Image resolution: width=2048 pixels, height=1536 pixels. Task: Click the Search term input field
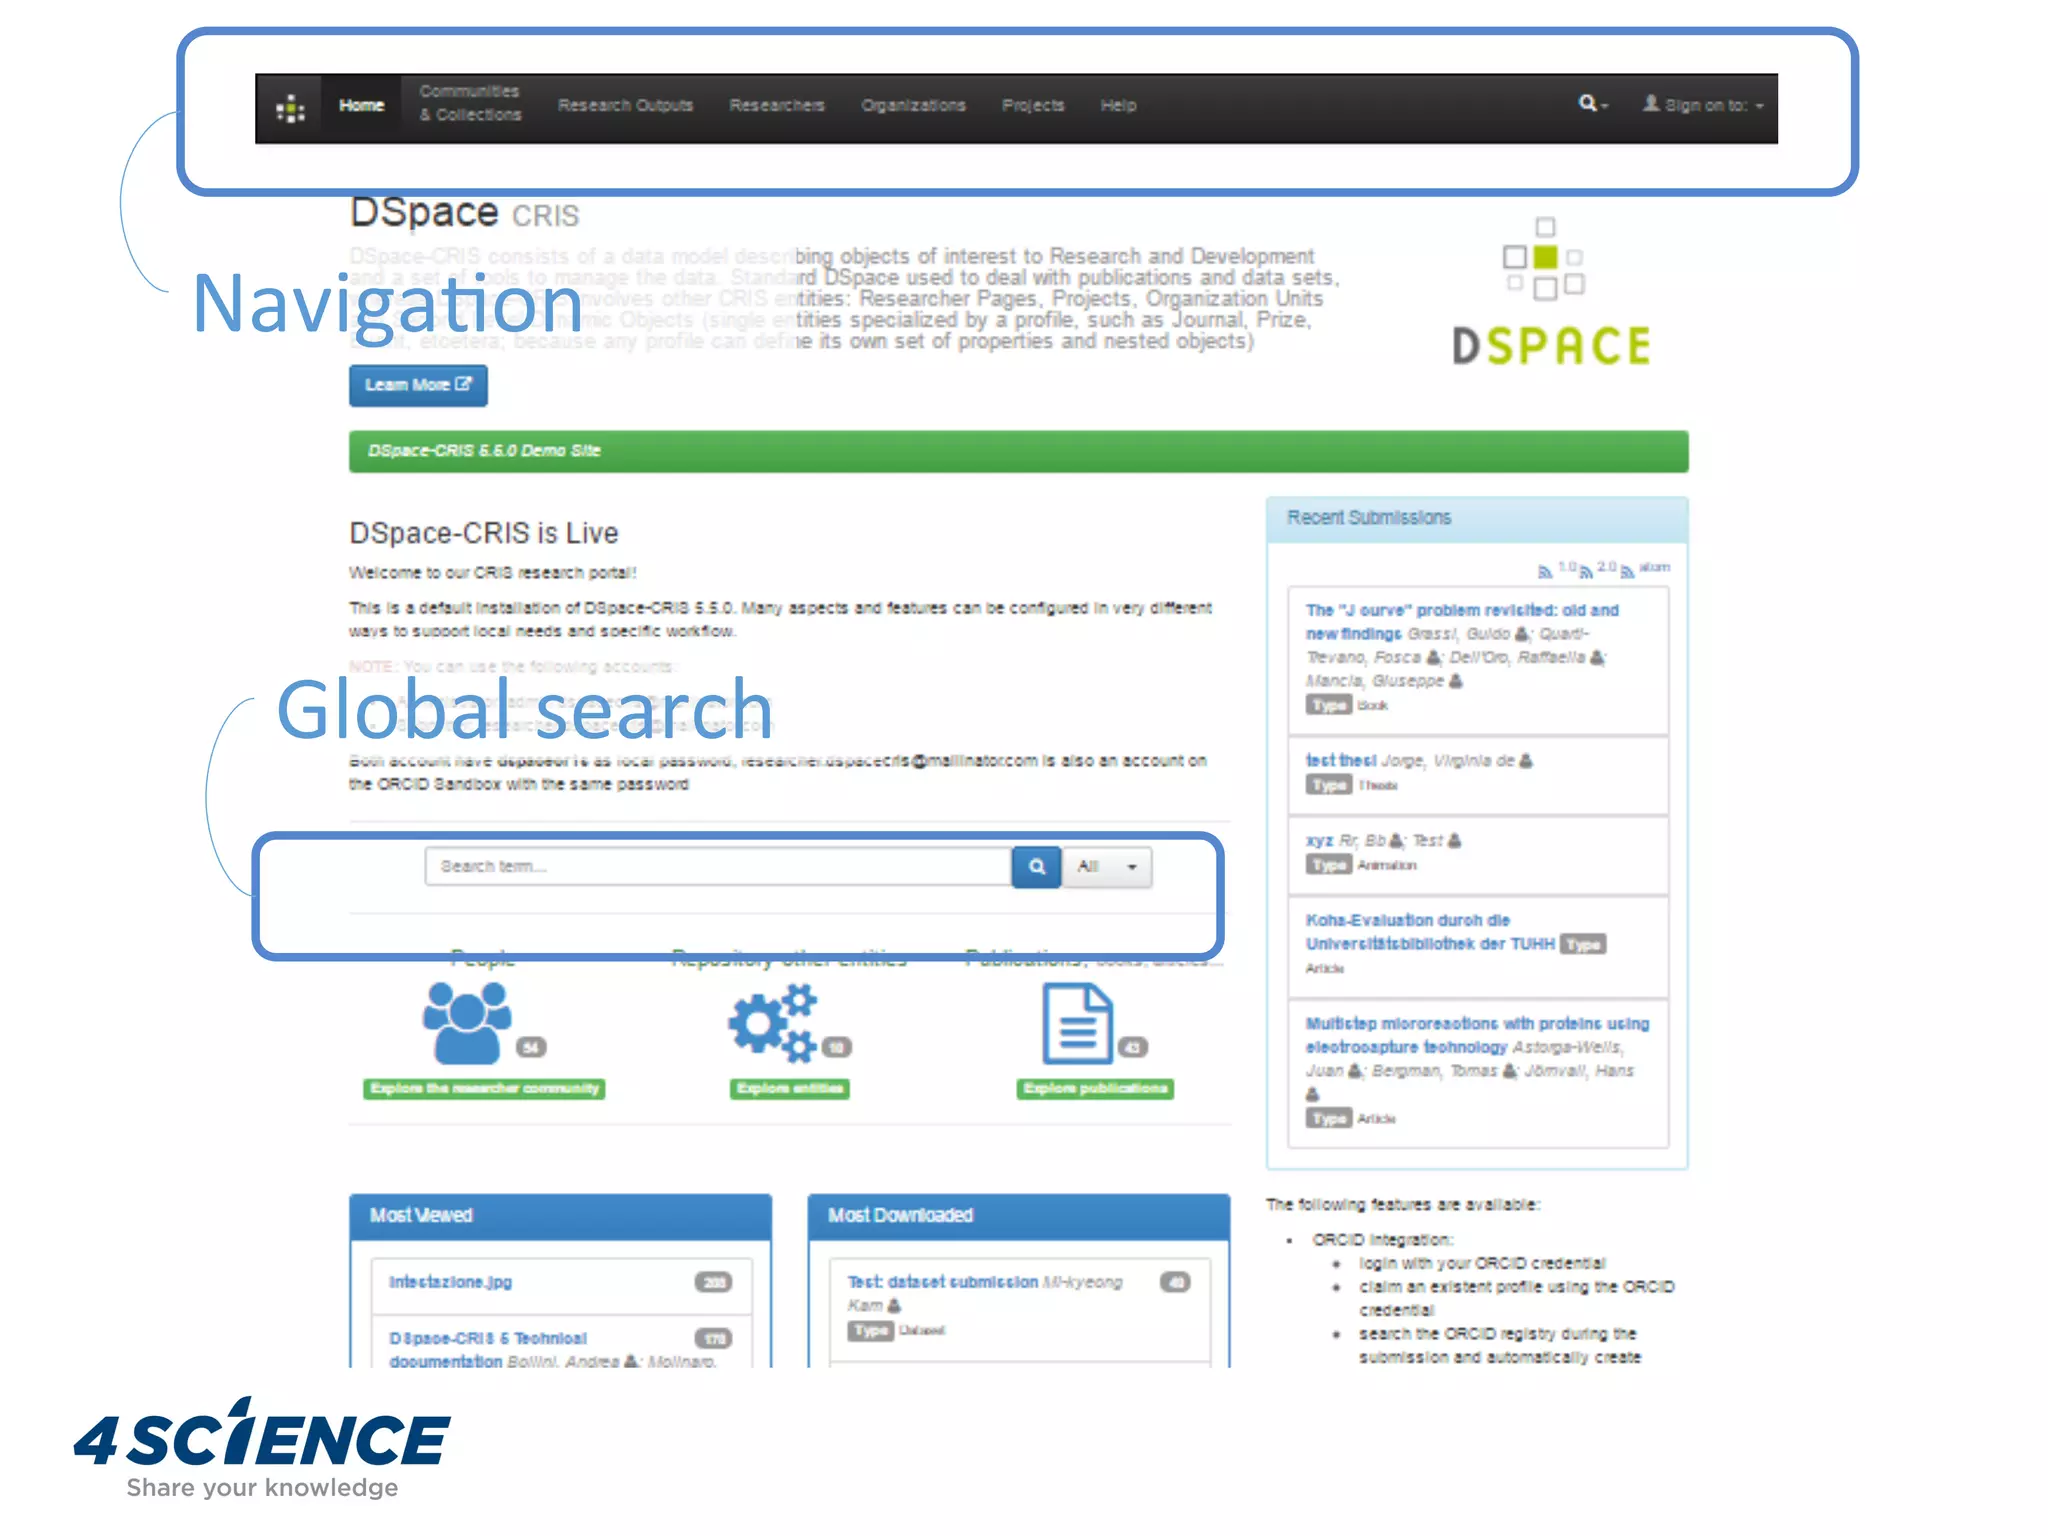(718, 866)
